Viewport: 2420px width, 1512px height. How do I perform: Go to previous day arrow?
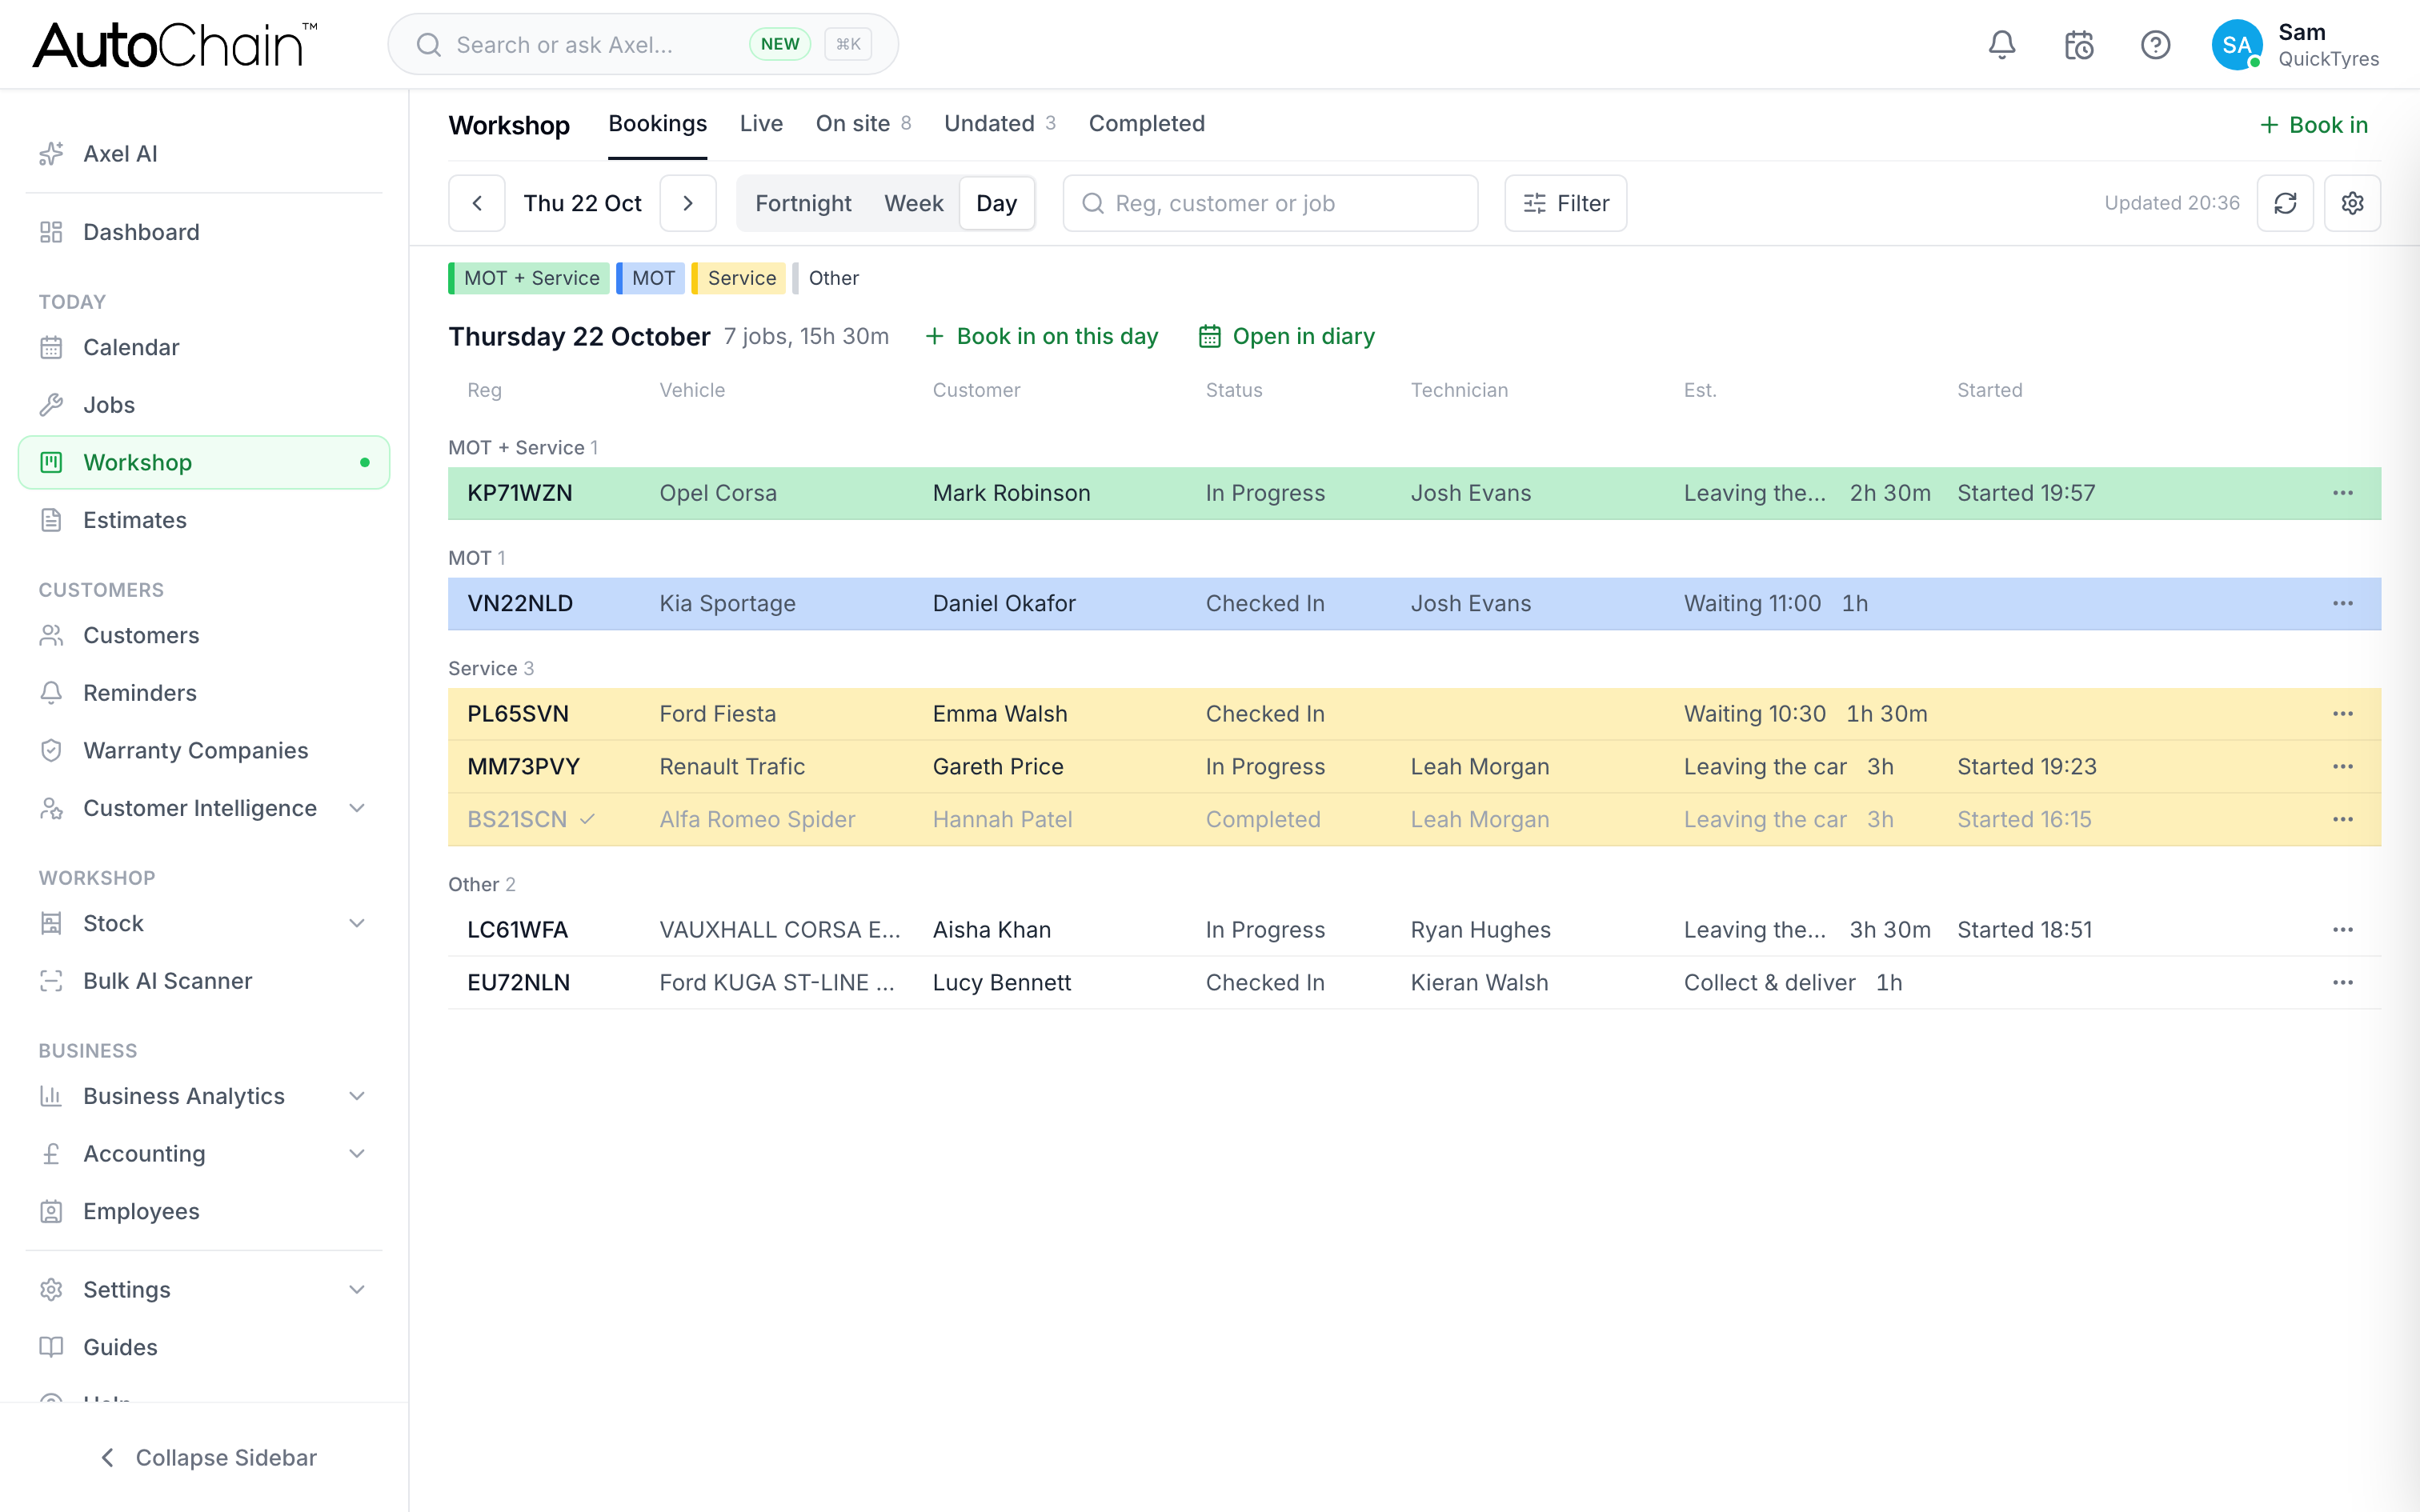477,203
